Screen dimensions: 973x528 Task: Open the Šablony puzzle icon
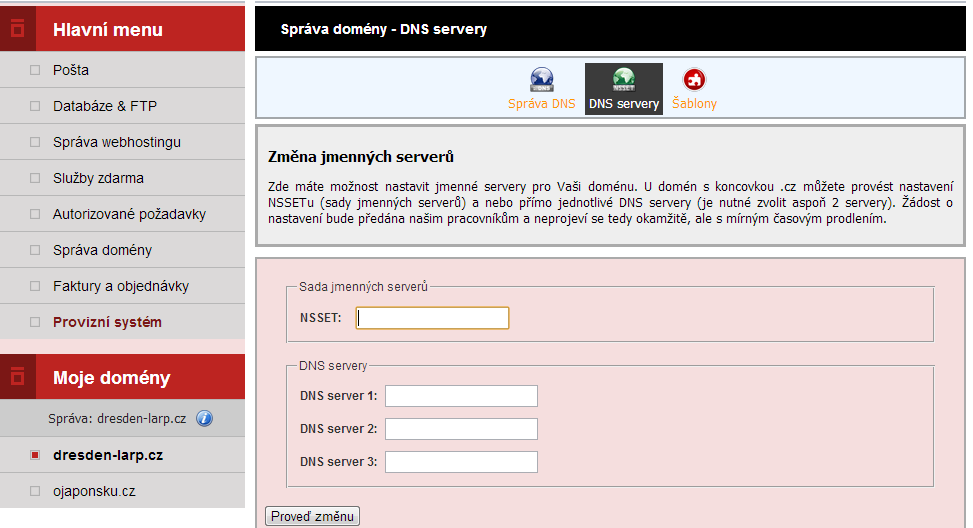(x=694, y=80)
